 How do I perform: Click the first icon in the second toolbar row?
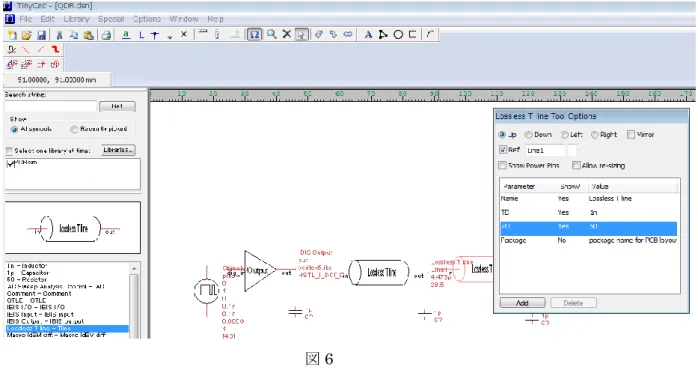pyautogui.click(x=12, y=49)
